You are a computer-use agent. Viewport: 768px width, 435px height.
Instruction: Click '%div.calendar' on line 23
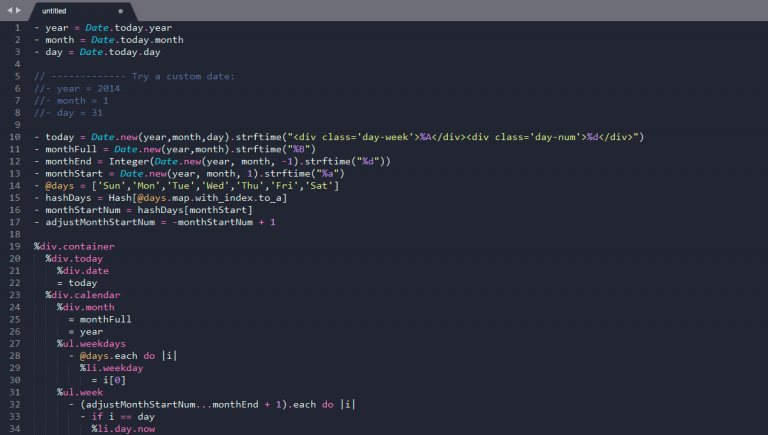83,295
